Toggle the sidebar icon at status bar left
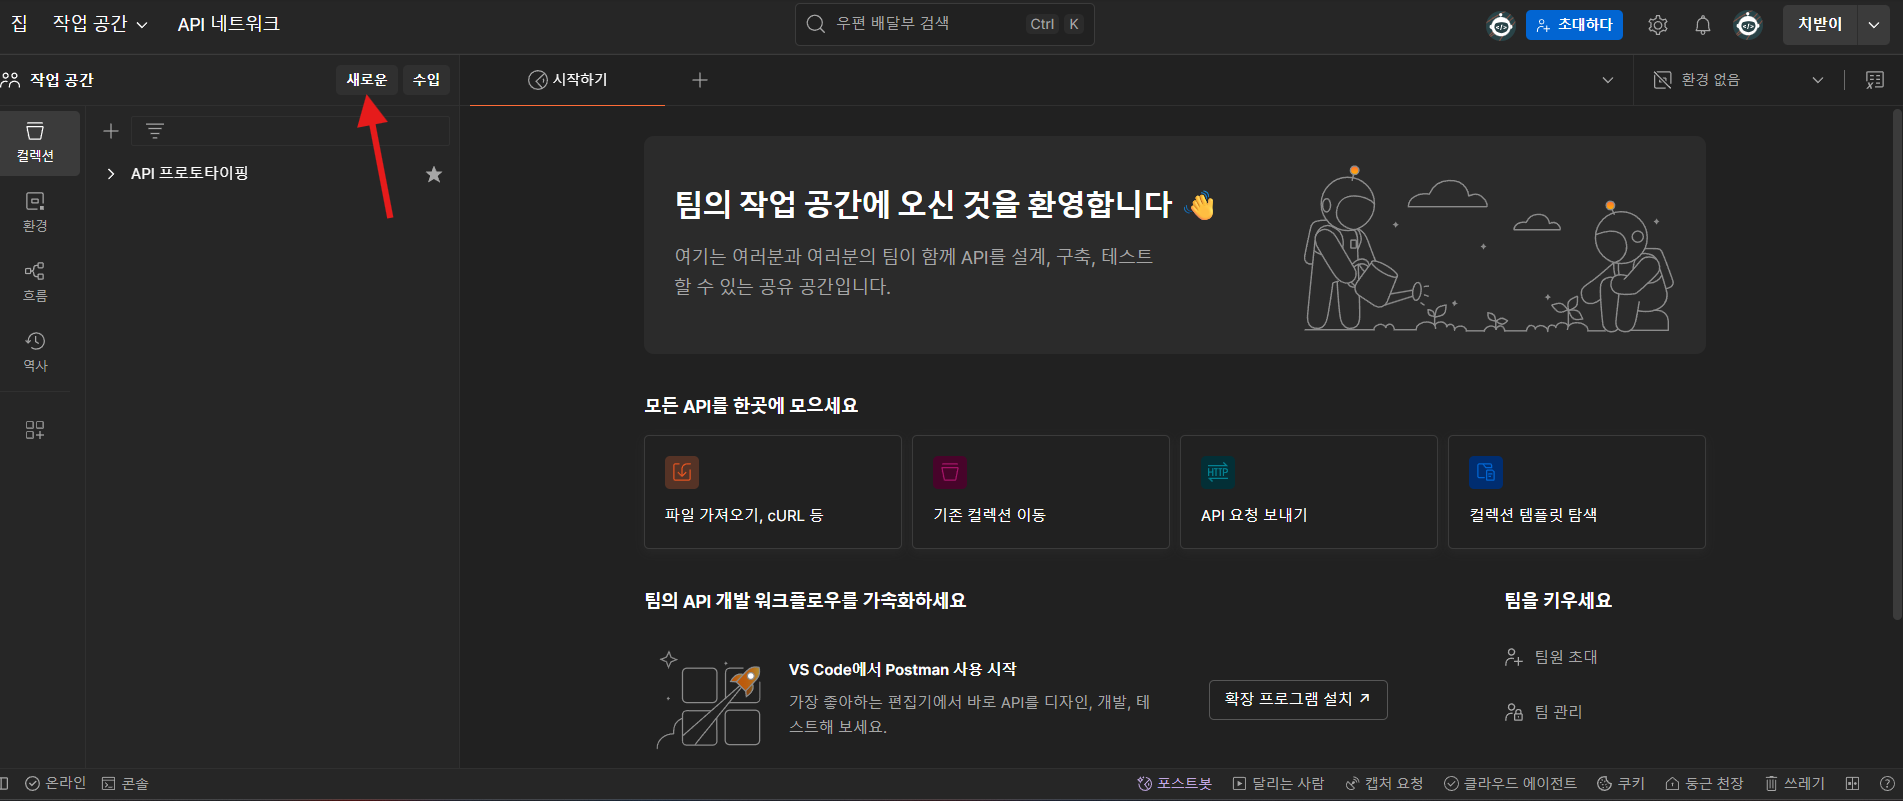This screenshot has width=1903, height=801. (5, 784)
